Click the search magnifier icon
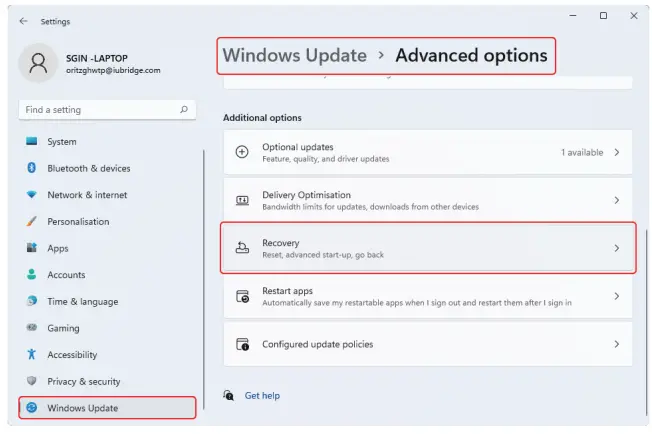652x434 pixels. [184, 109]
